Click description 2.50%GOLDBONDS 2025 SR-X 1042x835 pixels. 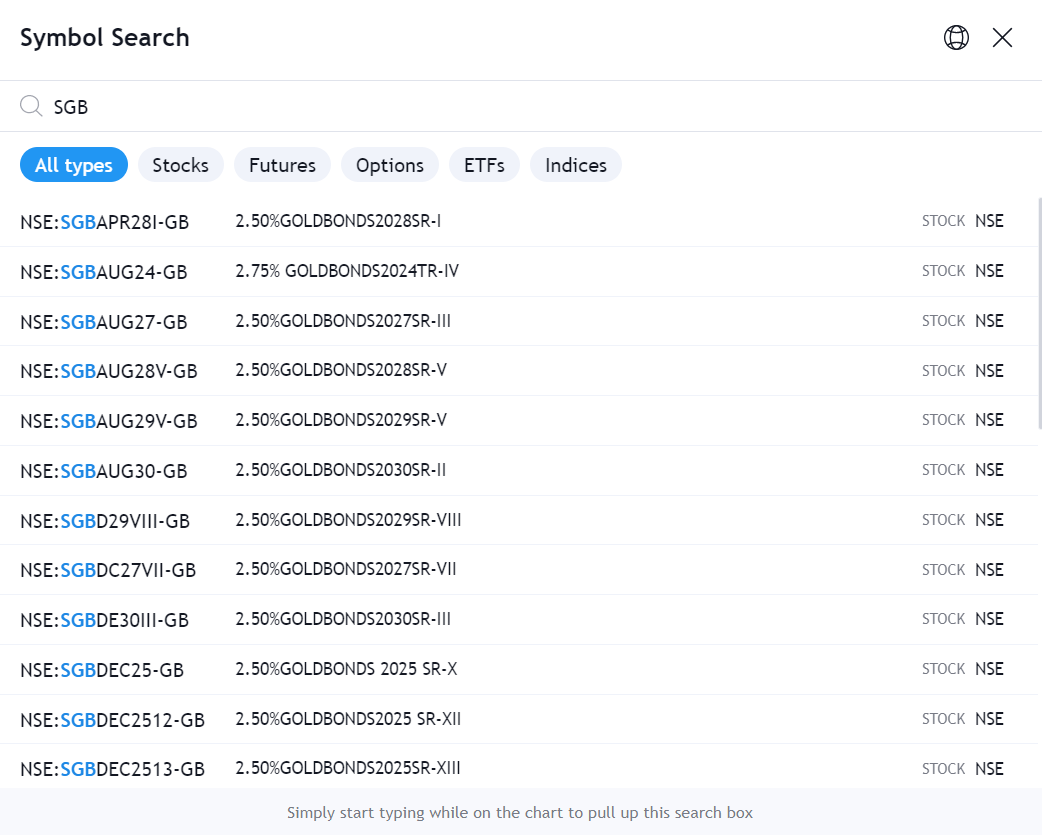tap(346, 668)
